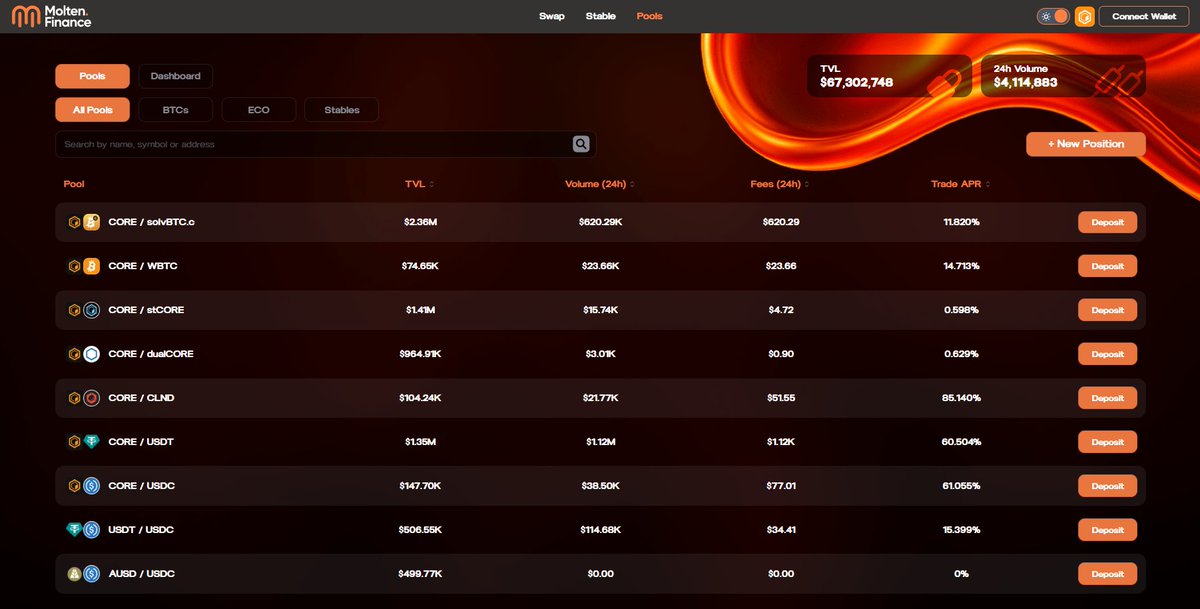
Task: Sort pools by Volume (24h) column
Action: pos(598,184)
